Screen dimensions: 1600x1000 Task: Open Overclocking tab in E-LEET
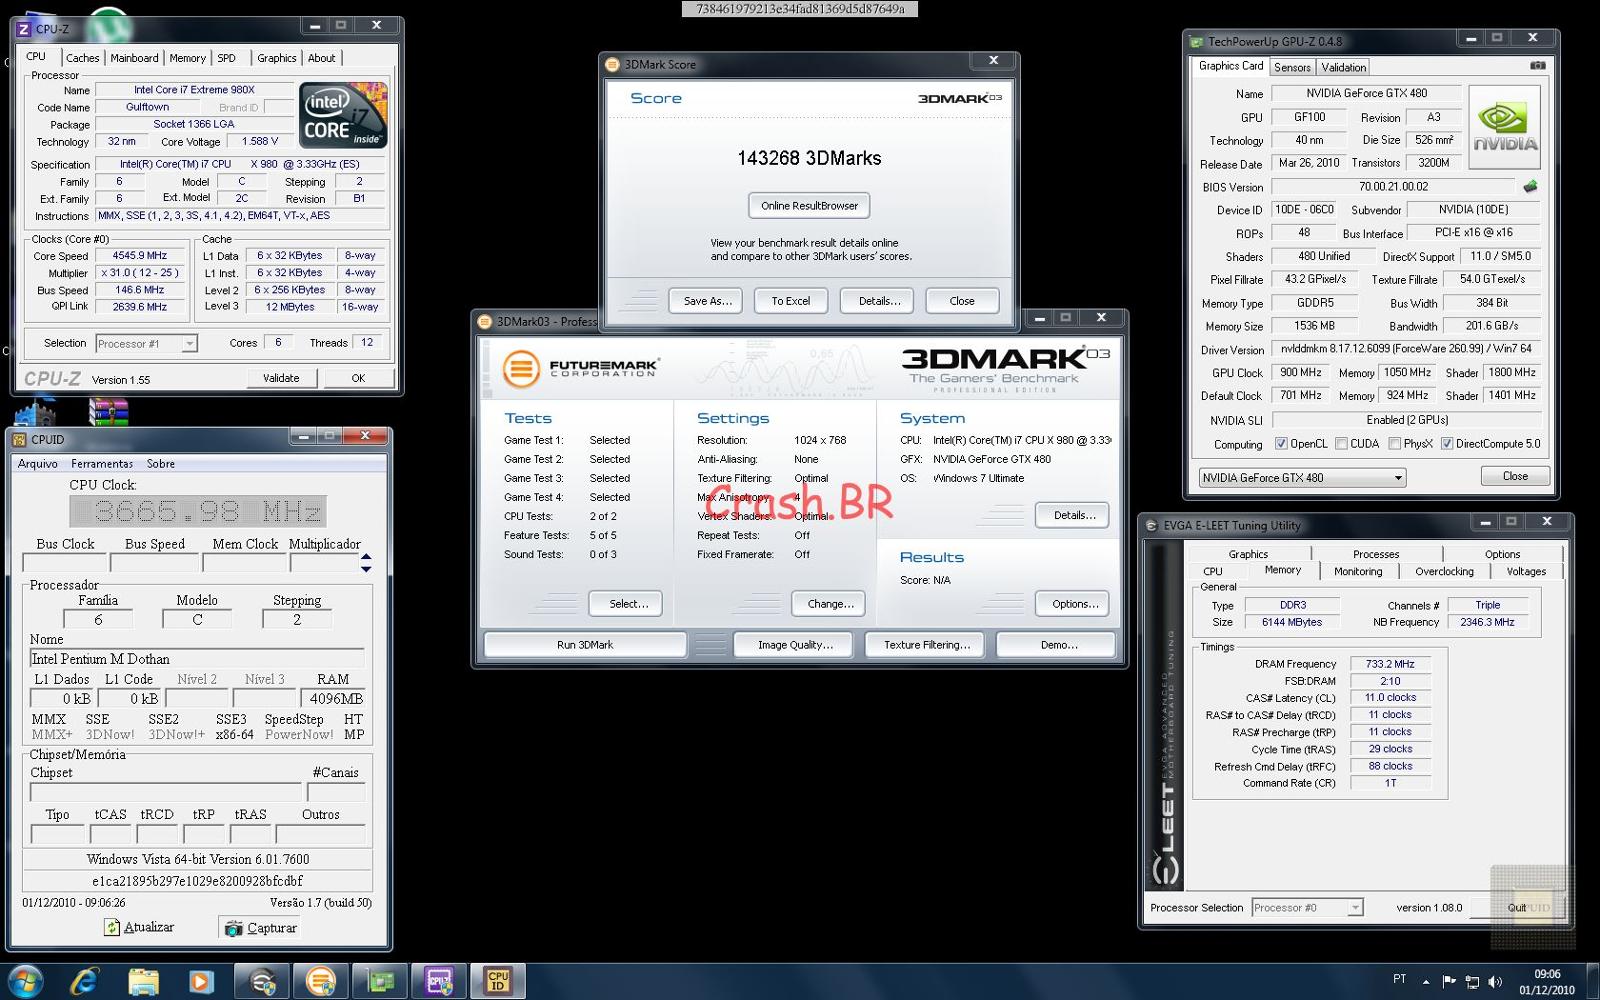point(1444,572)
